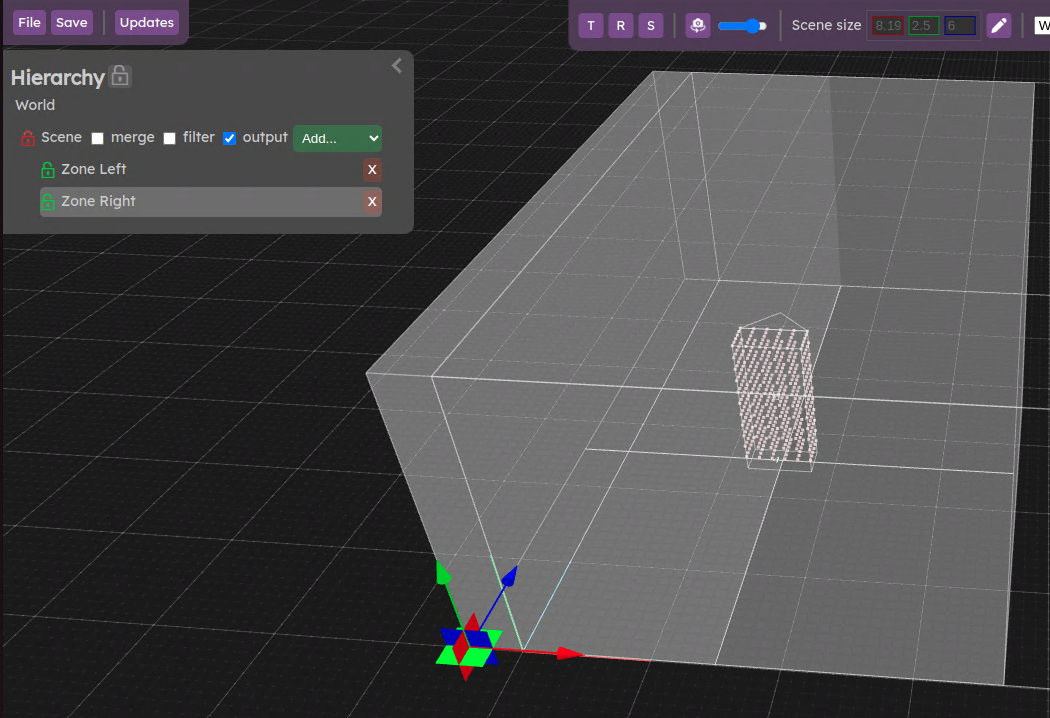The height and width of the screenshot is (718, 1050).
Task: Select the Rotate (R) transform tool
Action: point(621,25)
